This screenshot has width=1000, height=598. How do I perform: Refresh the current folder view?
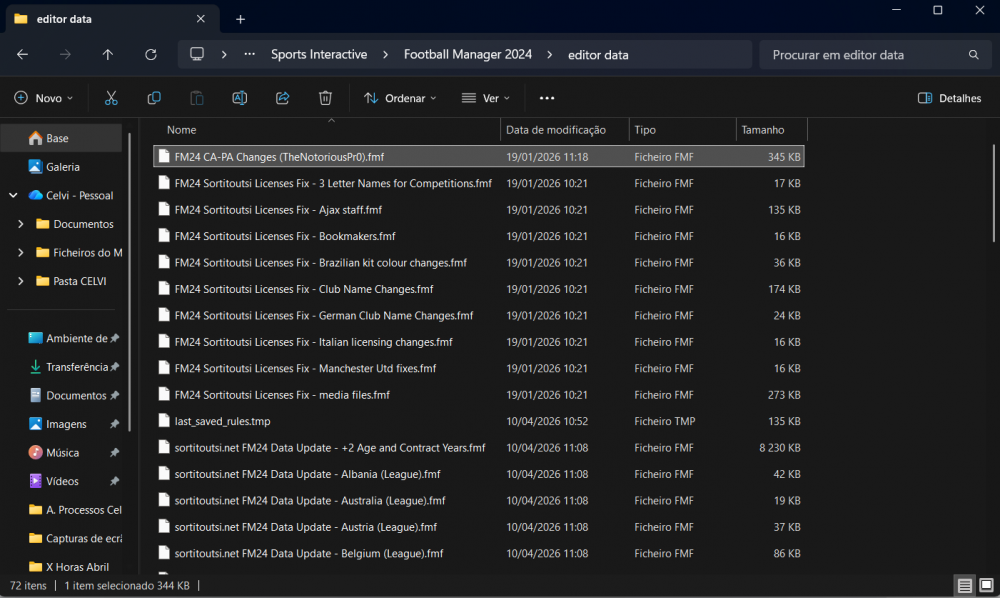[151, 55]
